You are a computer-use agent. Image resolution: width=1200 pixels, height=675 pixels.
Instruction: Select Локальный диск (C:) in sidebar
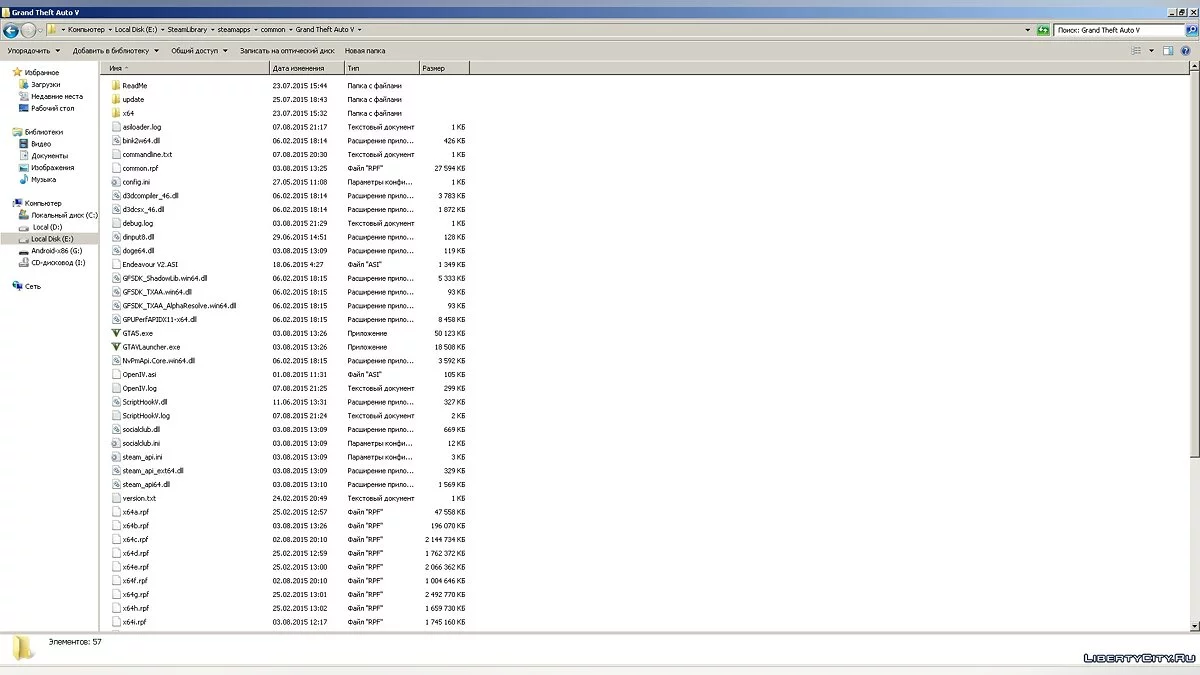click(x=64, y=215)
